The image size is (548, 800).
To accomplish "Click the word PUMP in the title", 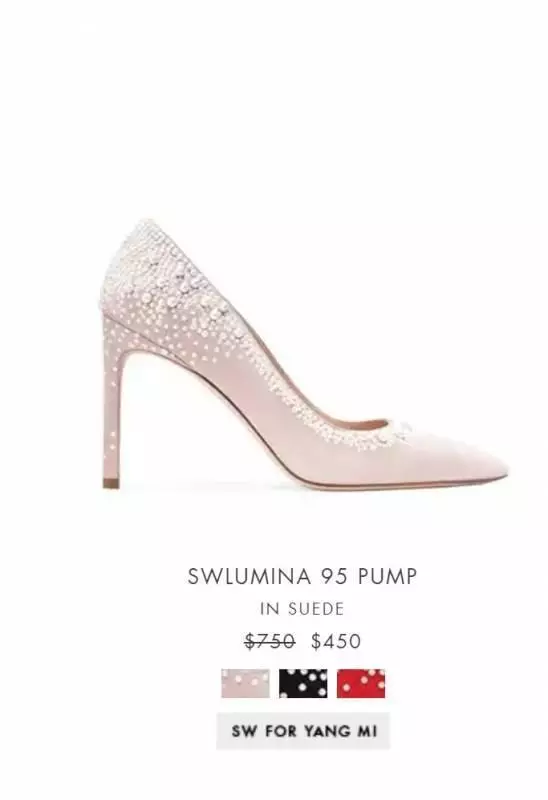I will point(387,577).
